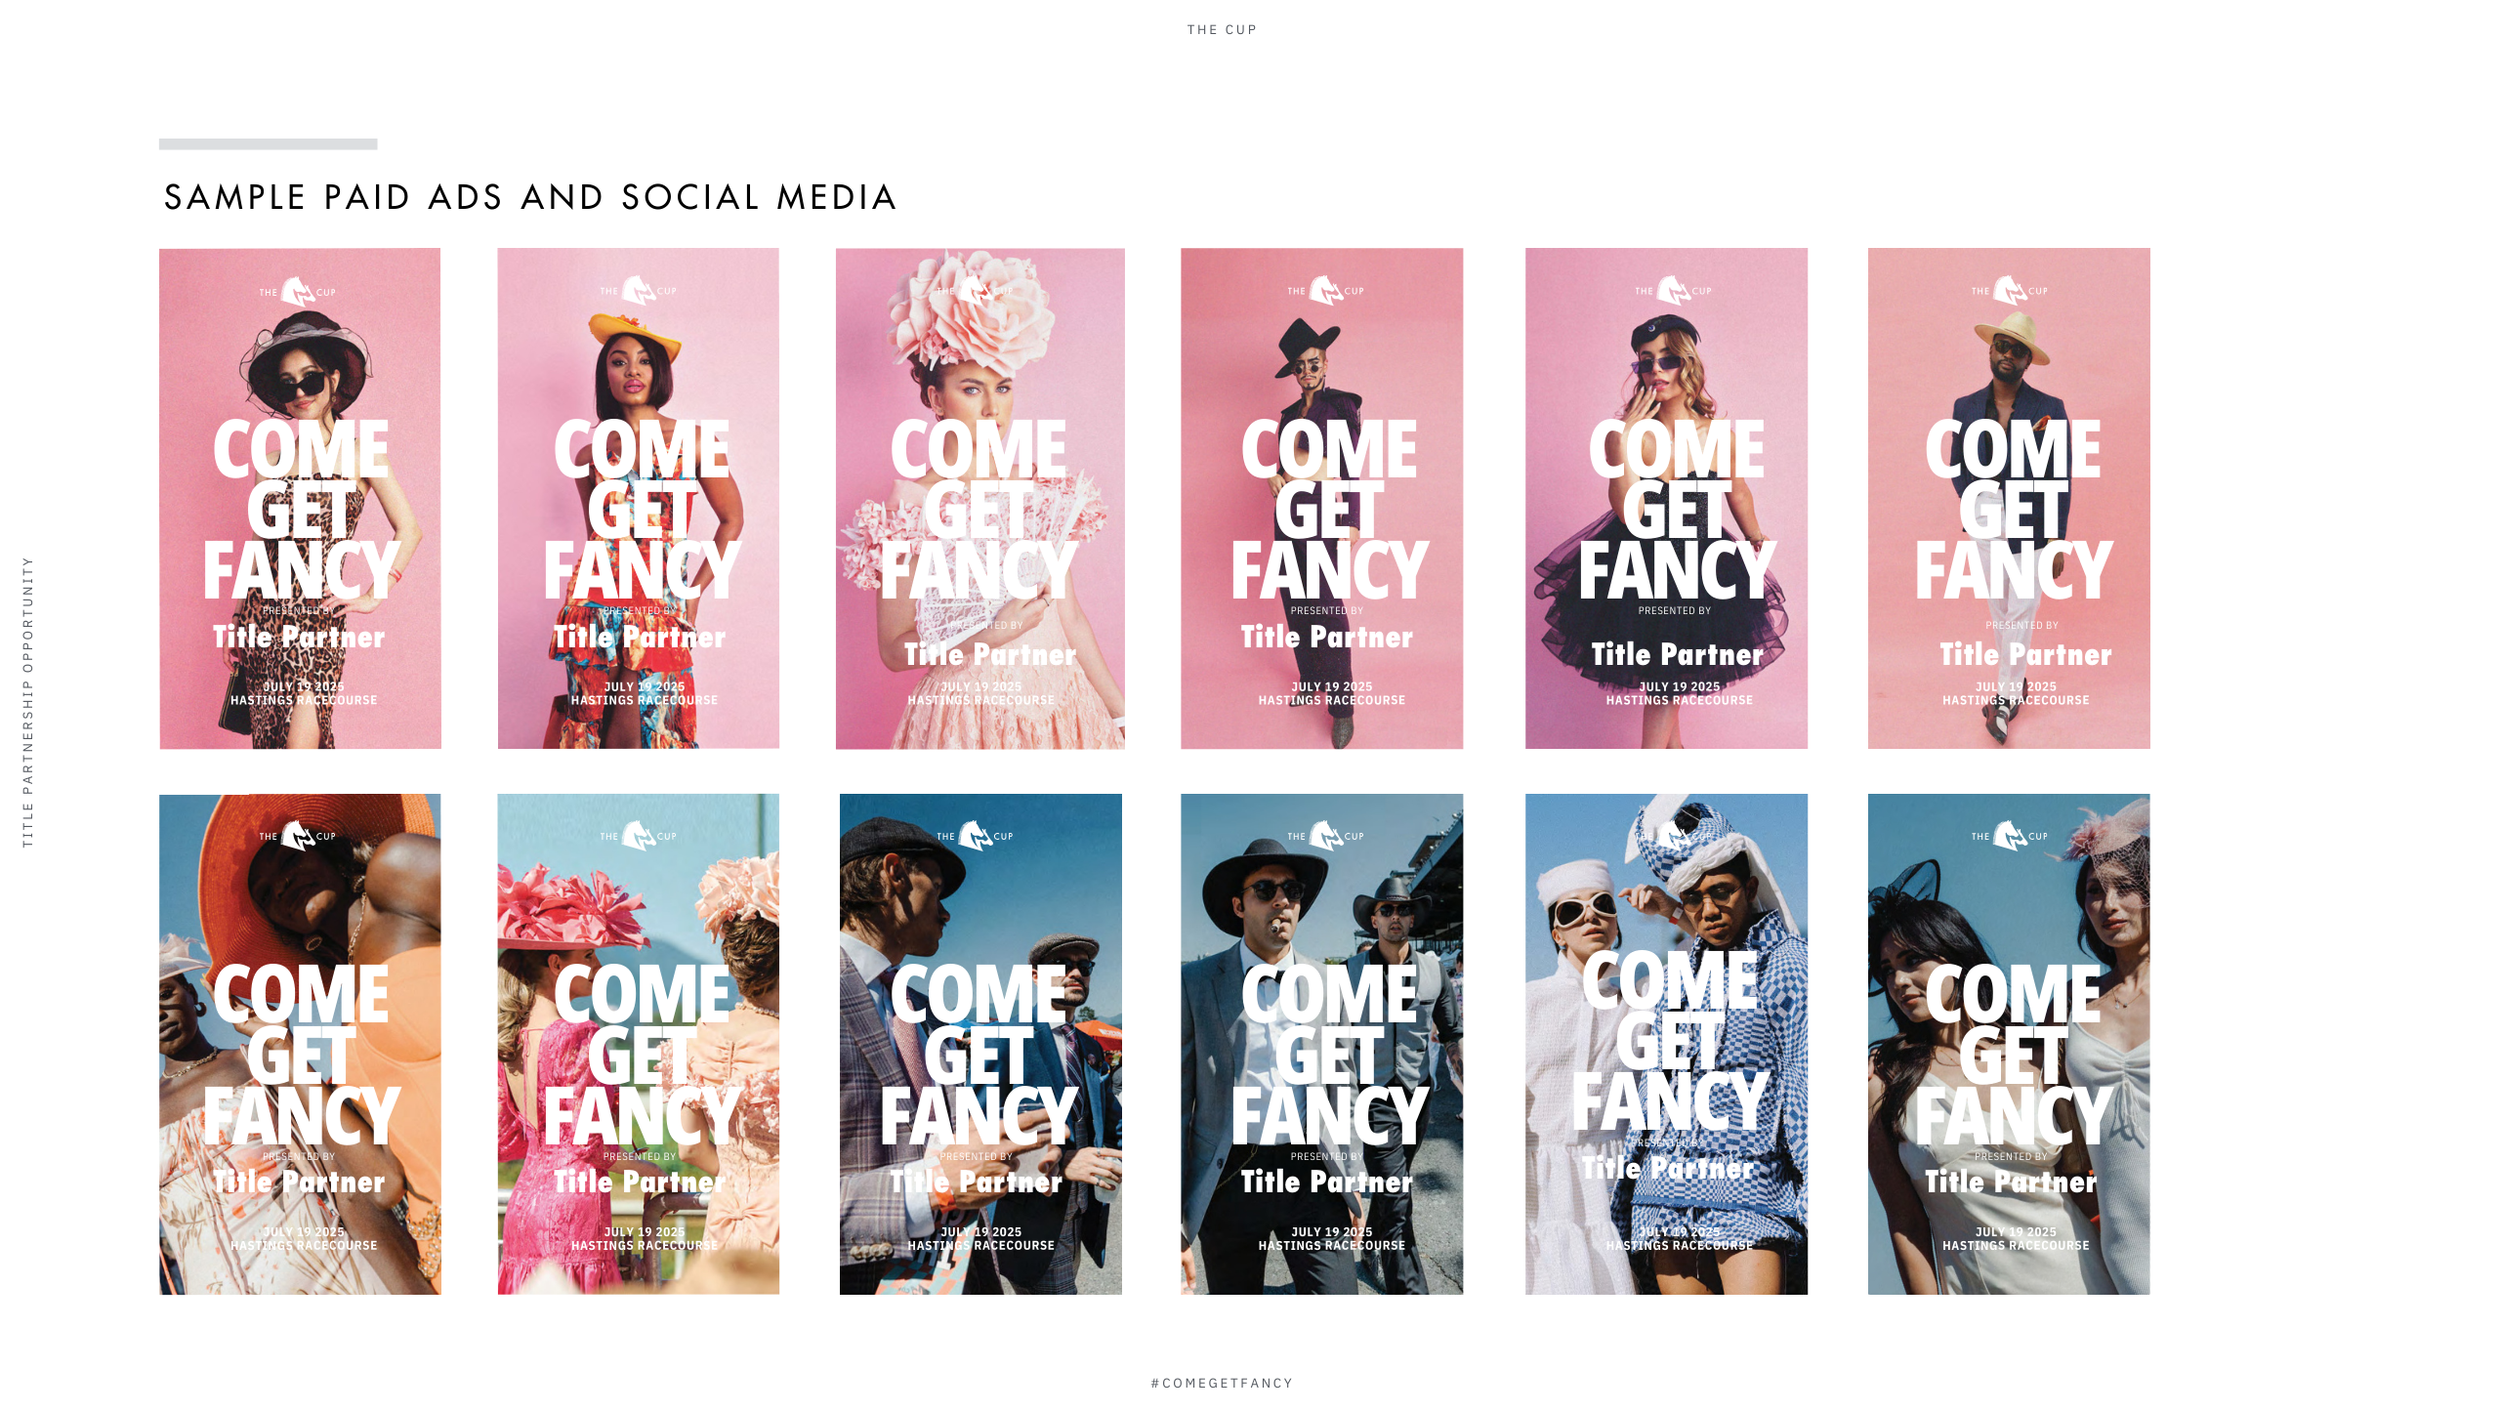2500x1406 pixels.
Task: Click The Cup logo on navy suit poster
Action: click(2009, 291)
